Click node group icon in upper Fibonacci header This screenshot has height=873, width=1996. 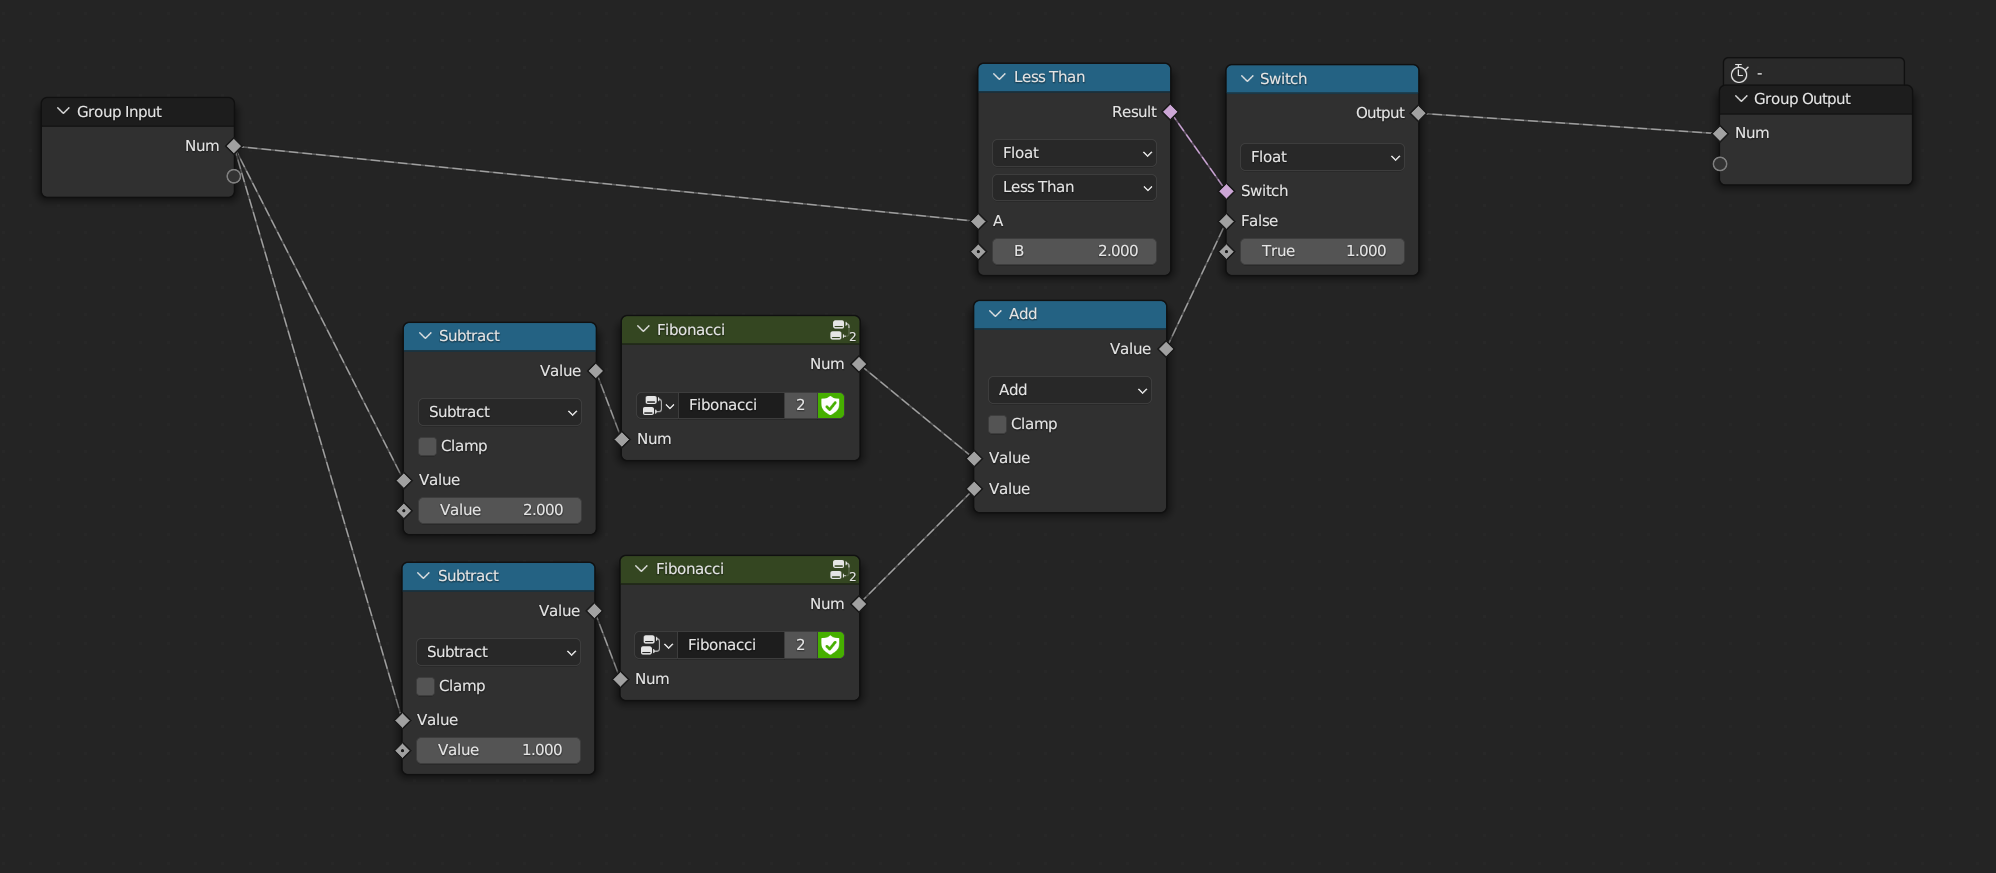842,330
